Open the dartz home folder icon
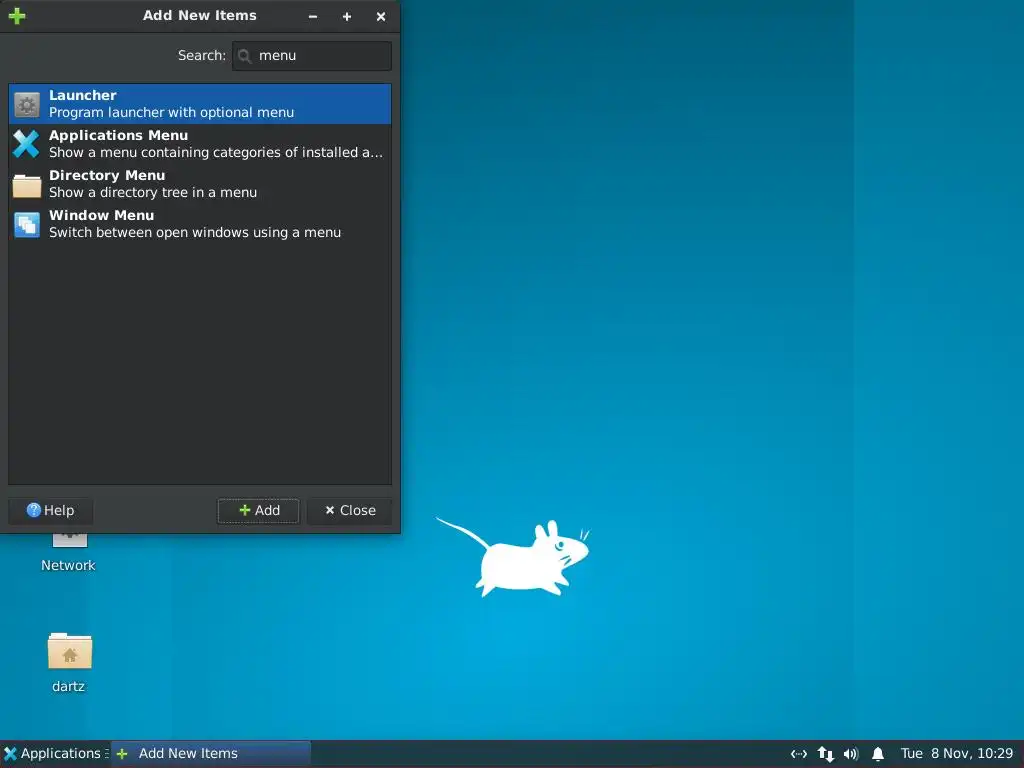 click(x=70, y=650)
